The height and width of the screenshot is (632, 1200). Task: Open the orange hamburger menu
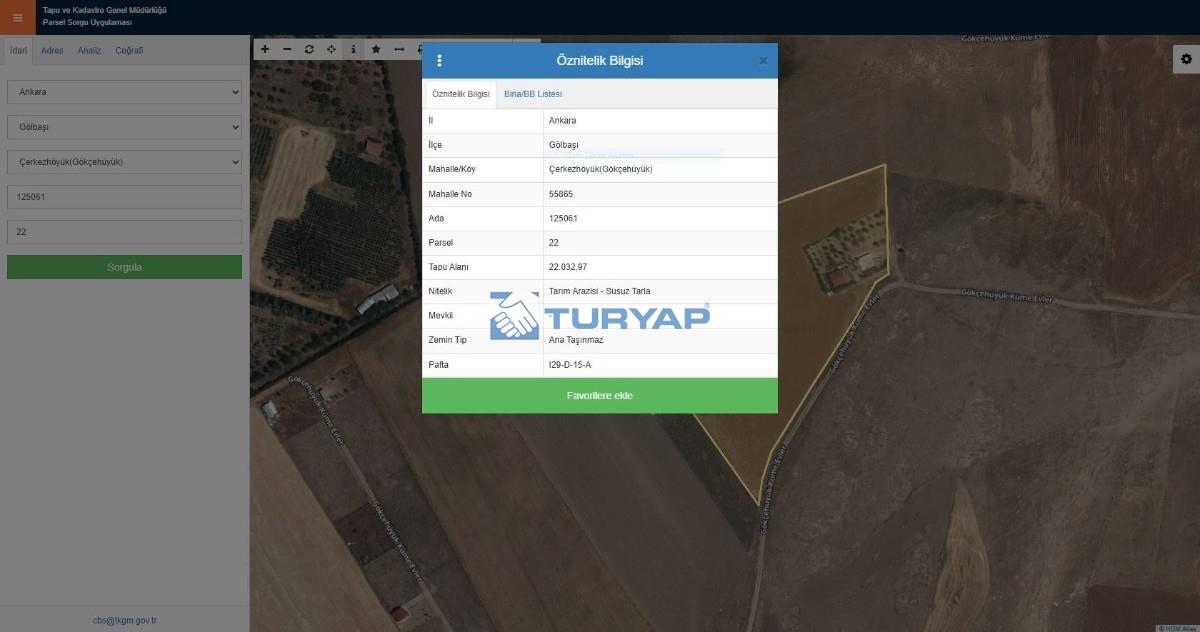[17, 17]
